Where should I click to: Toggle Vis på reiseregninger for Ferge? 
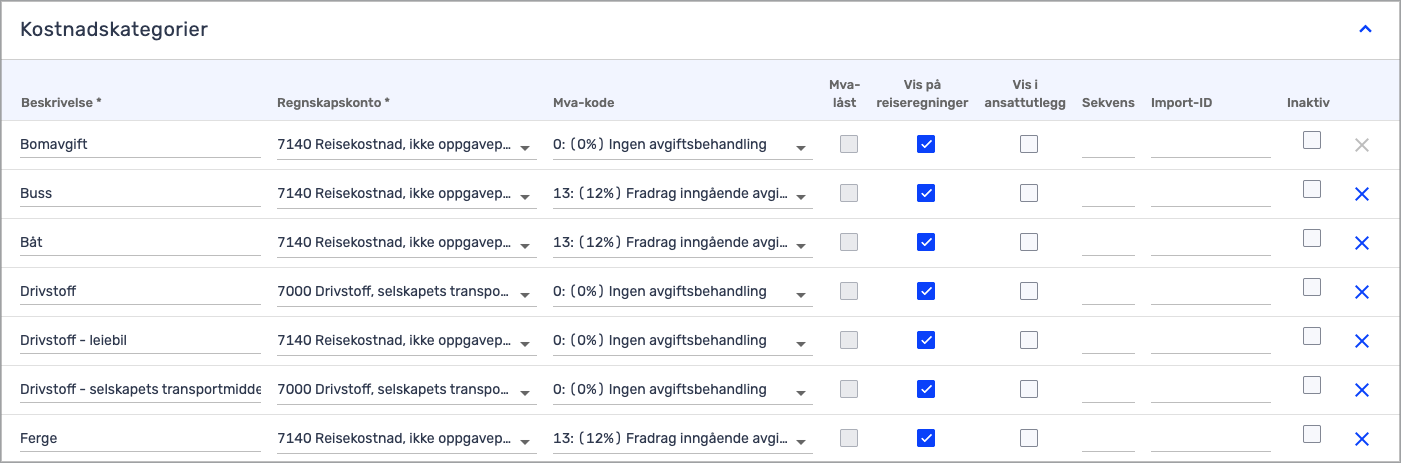coord(926,438)
